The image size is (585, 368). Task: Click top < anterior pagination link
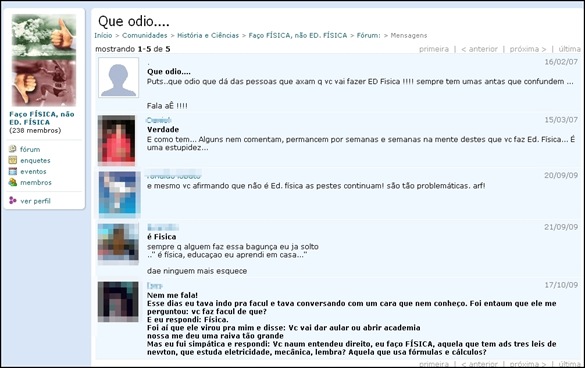pos(479,49)
